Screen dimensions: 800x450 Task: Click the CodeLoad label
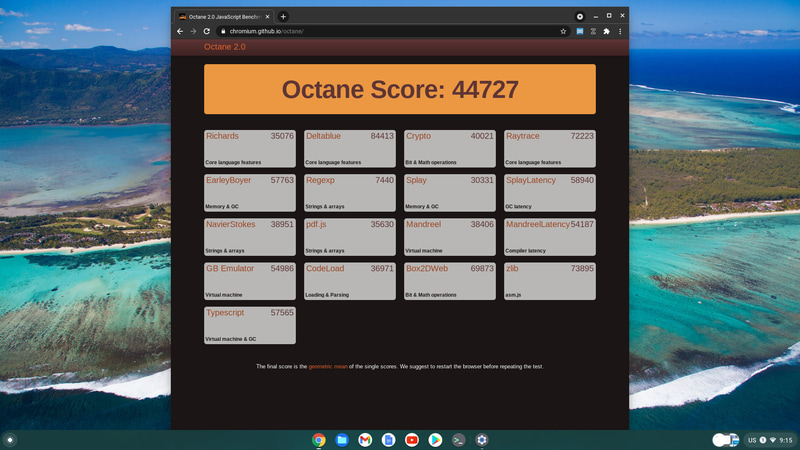pyautogui.click(x=325, y=268)
